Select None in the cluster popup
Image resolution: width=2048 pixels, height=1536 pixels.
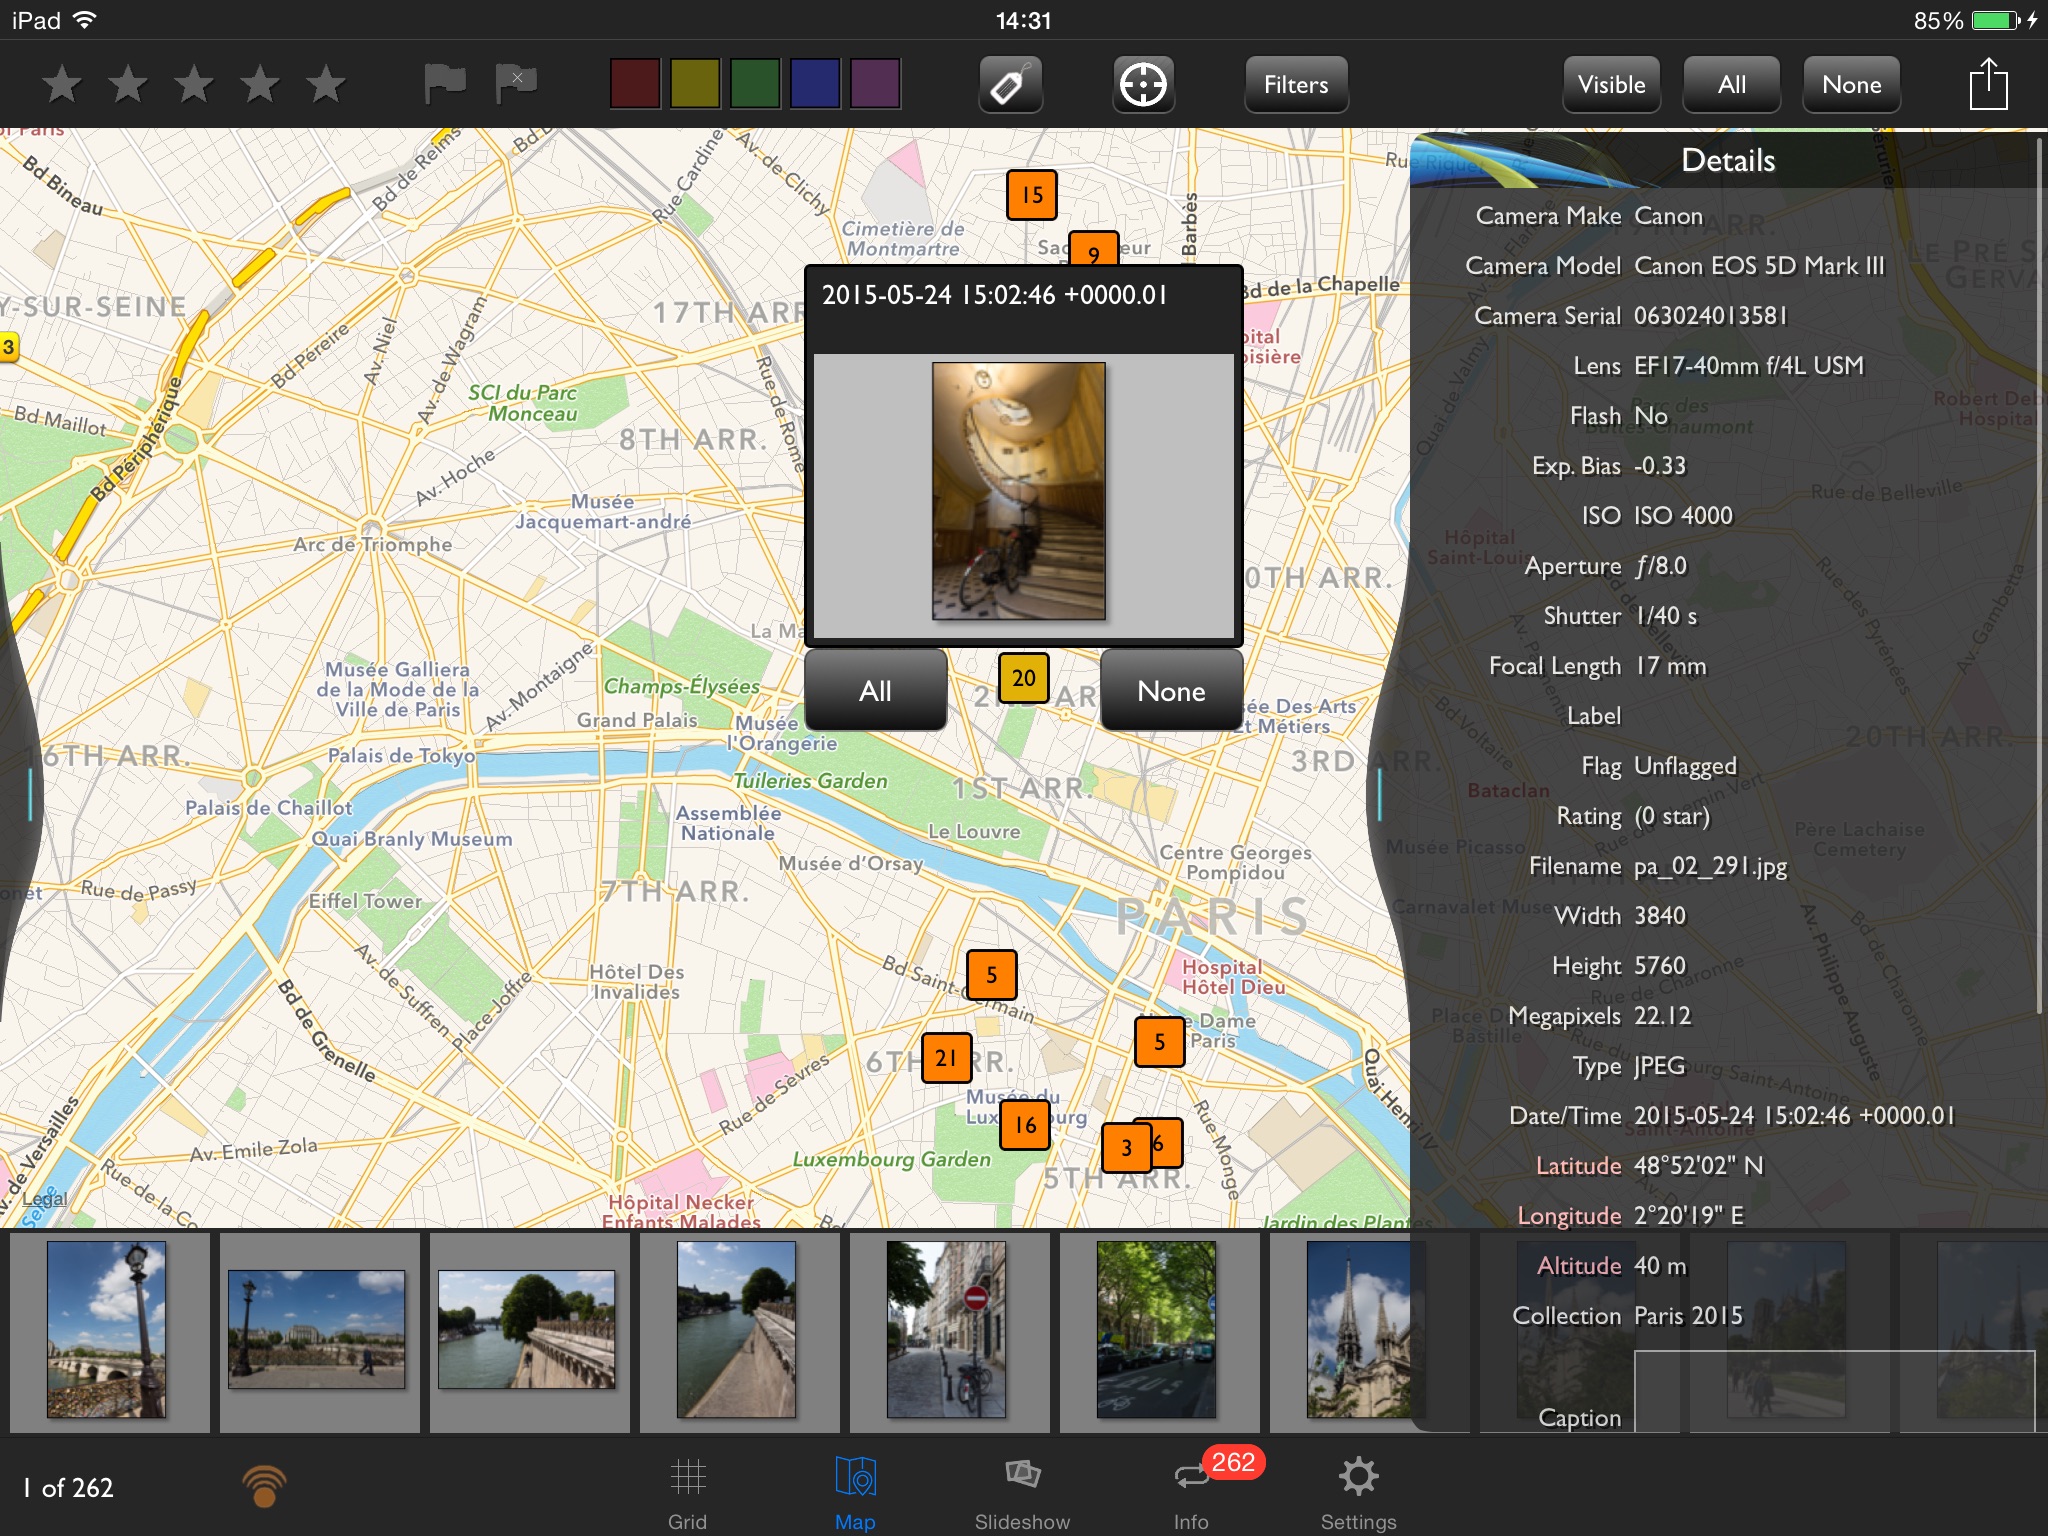point(1169,689)
